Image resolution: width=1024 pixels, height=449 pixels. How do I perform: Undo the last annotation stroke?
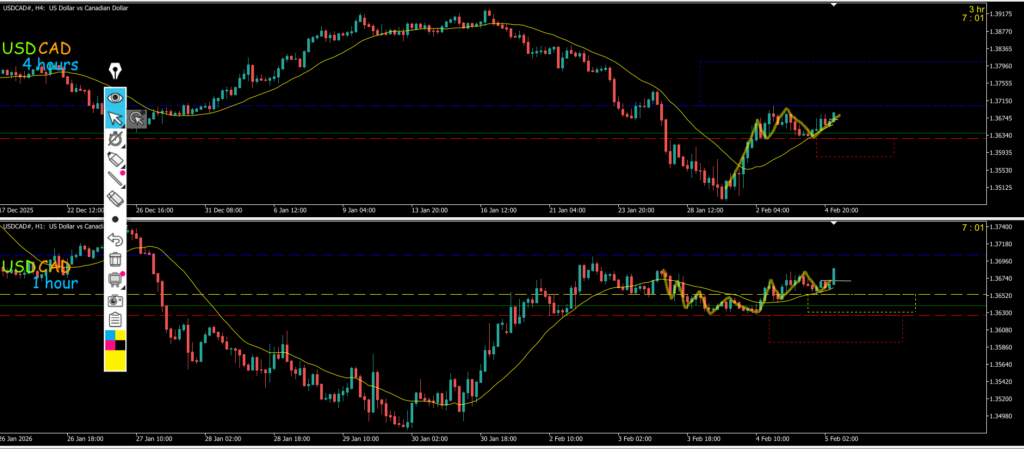116,240
